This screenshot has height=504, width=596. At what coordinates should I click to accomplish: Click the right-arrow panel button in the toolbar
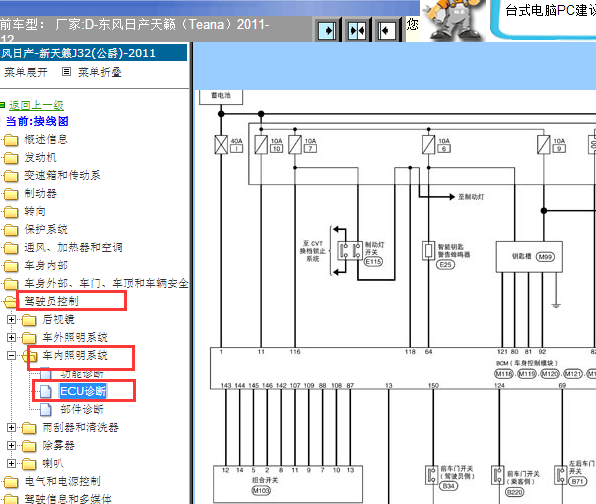(x=327, y=30)
